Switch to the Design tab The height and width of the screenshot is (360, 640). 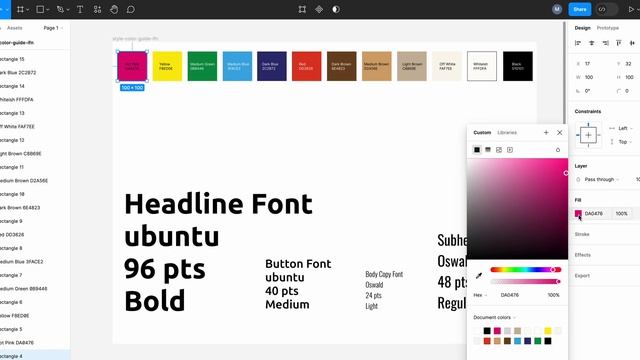(582, 28)
